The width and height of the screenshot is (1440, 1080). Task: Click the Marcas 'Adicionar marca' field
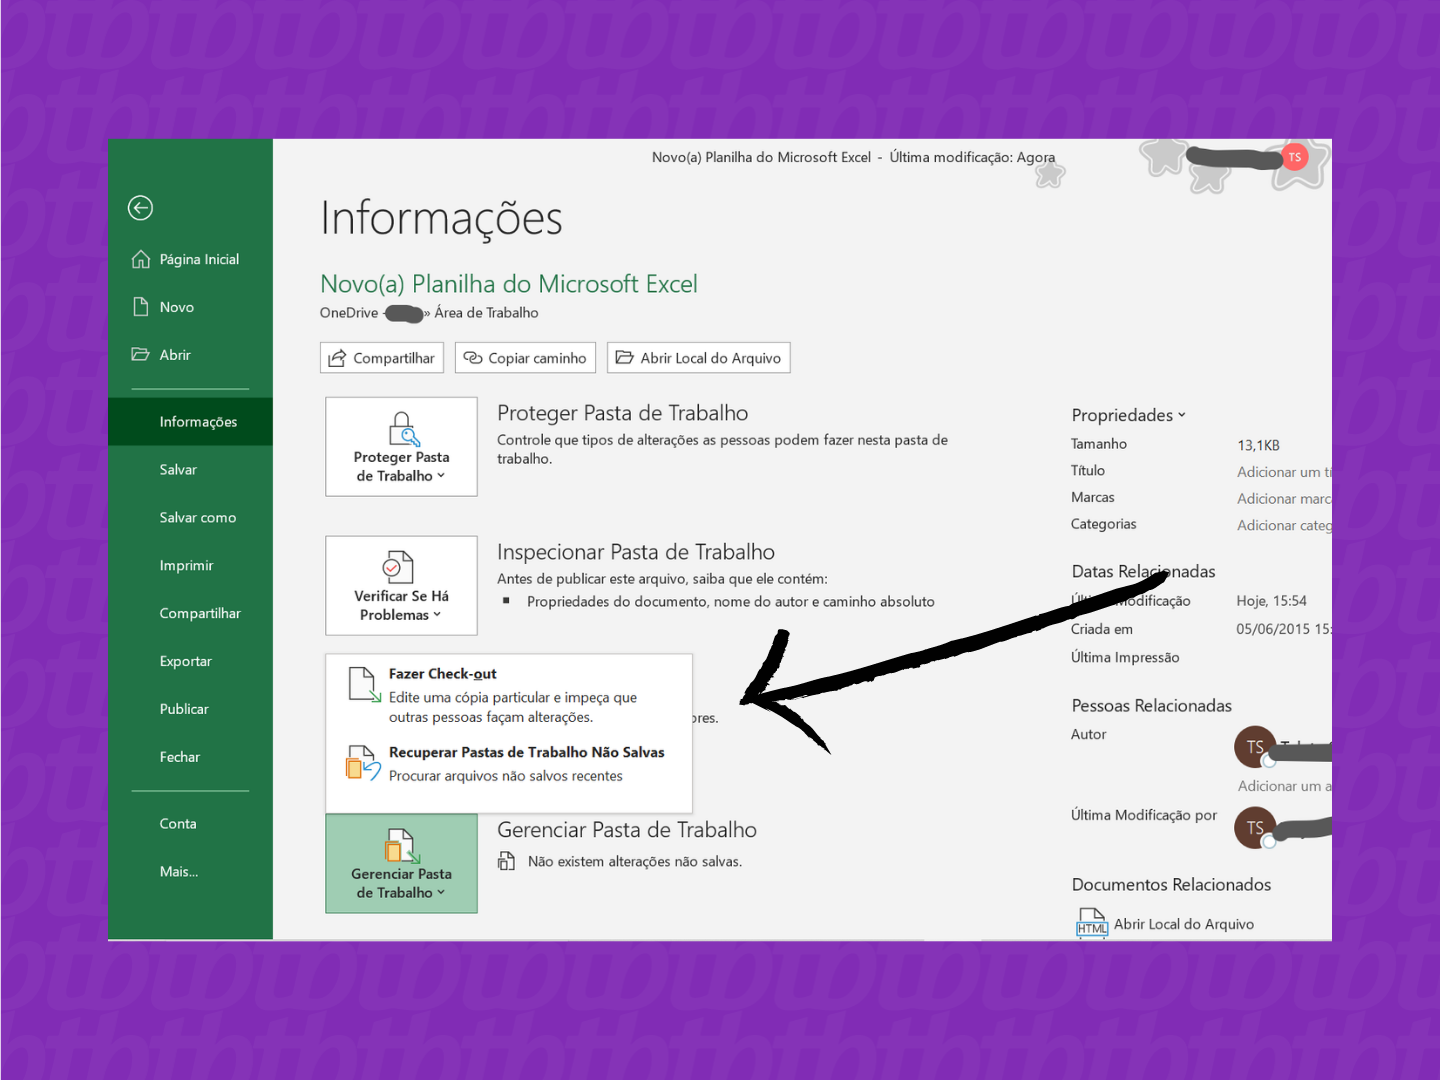click(1284, 499)
